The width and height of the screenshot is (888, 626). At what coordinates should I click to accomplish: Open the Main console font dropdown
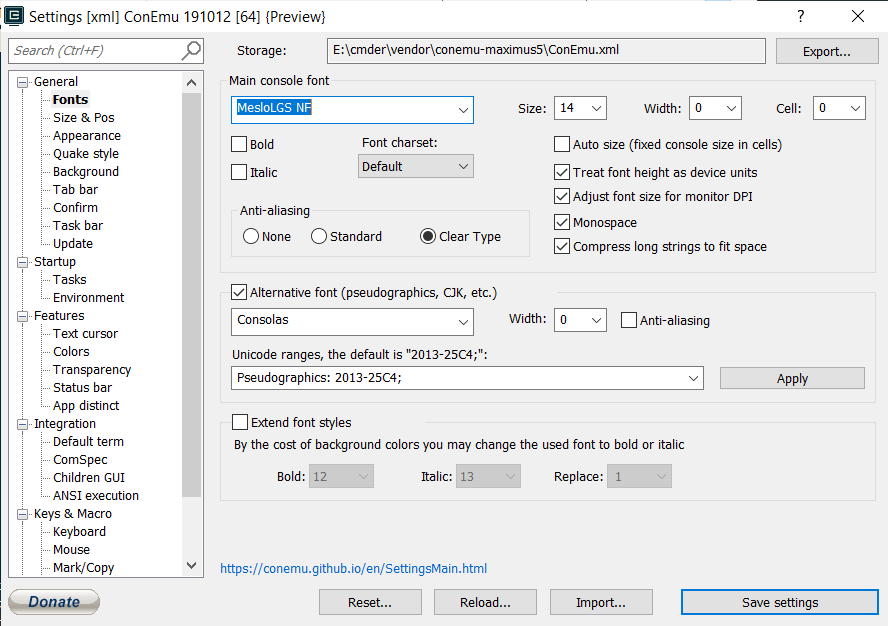[461, 110]
